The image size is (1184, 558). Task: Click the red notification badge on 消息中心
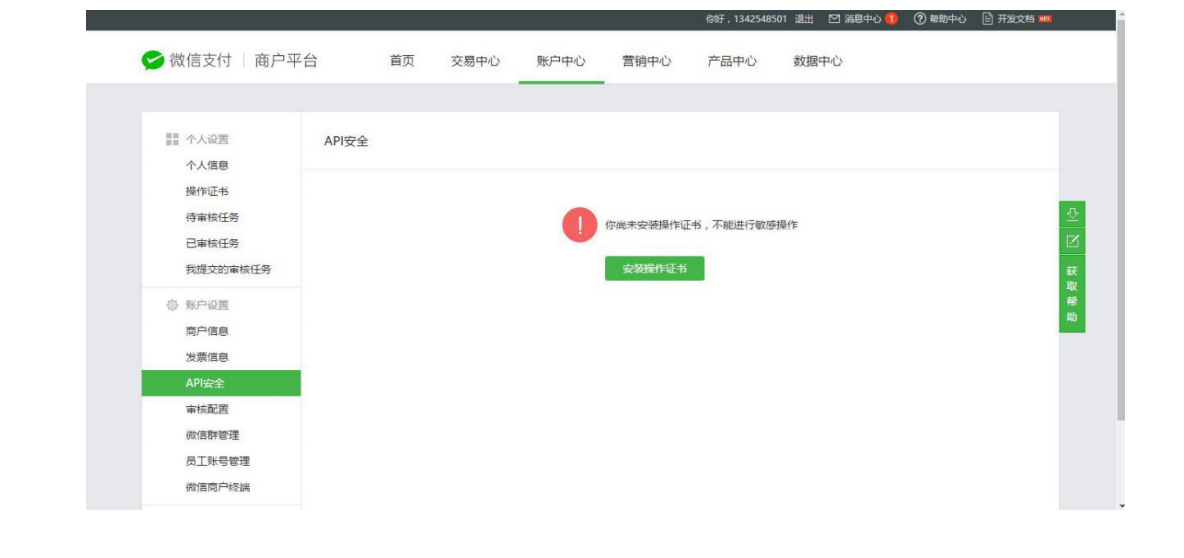click(891, 19)
